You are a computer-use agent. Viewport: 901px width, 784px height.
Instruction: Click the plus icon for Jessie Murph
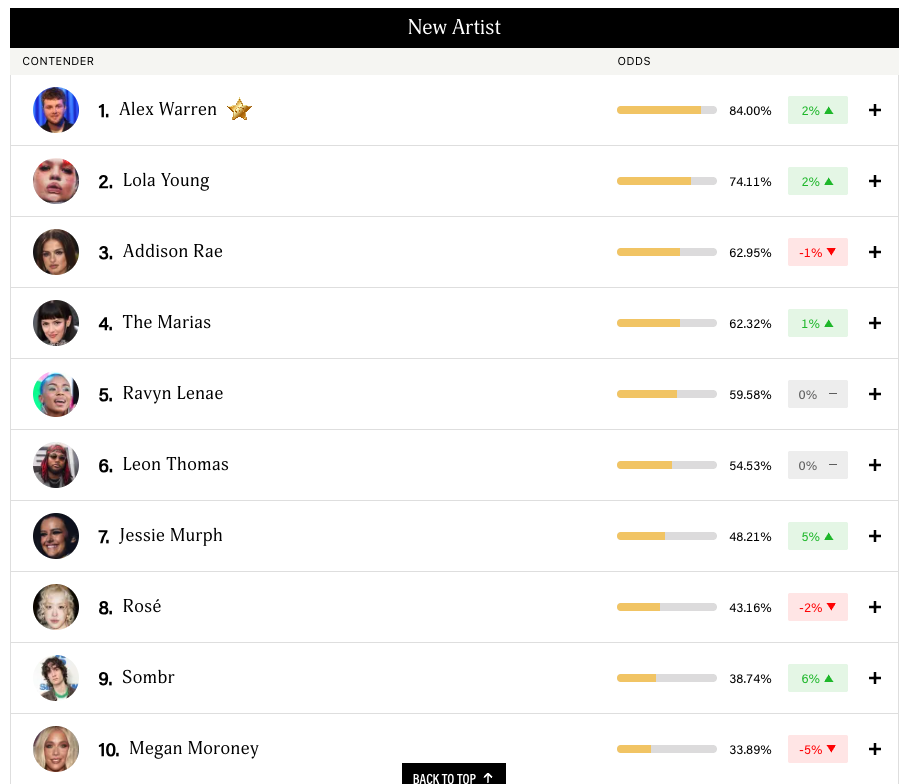click(x=875, y=536)
